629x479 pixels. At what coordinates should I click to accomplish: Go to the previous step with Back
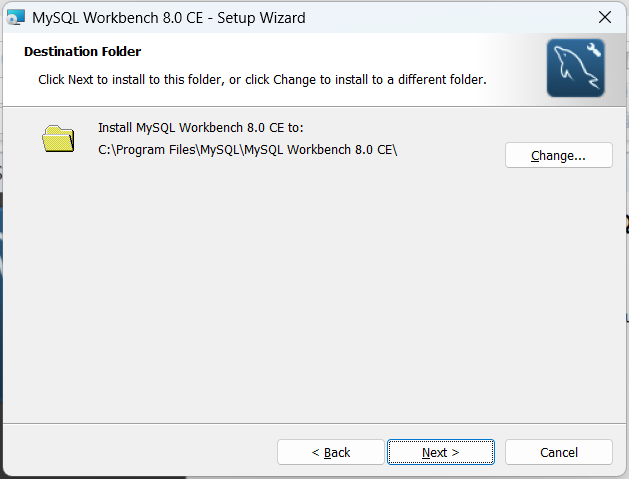[331, 452]
